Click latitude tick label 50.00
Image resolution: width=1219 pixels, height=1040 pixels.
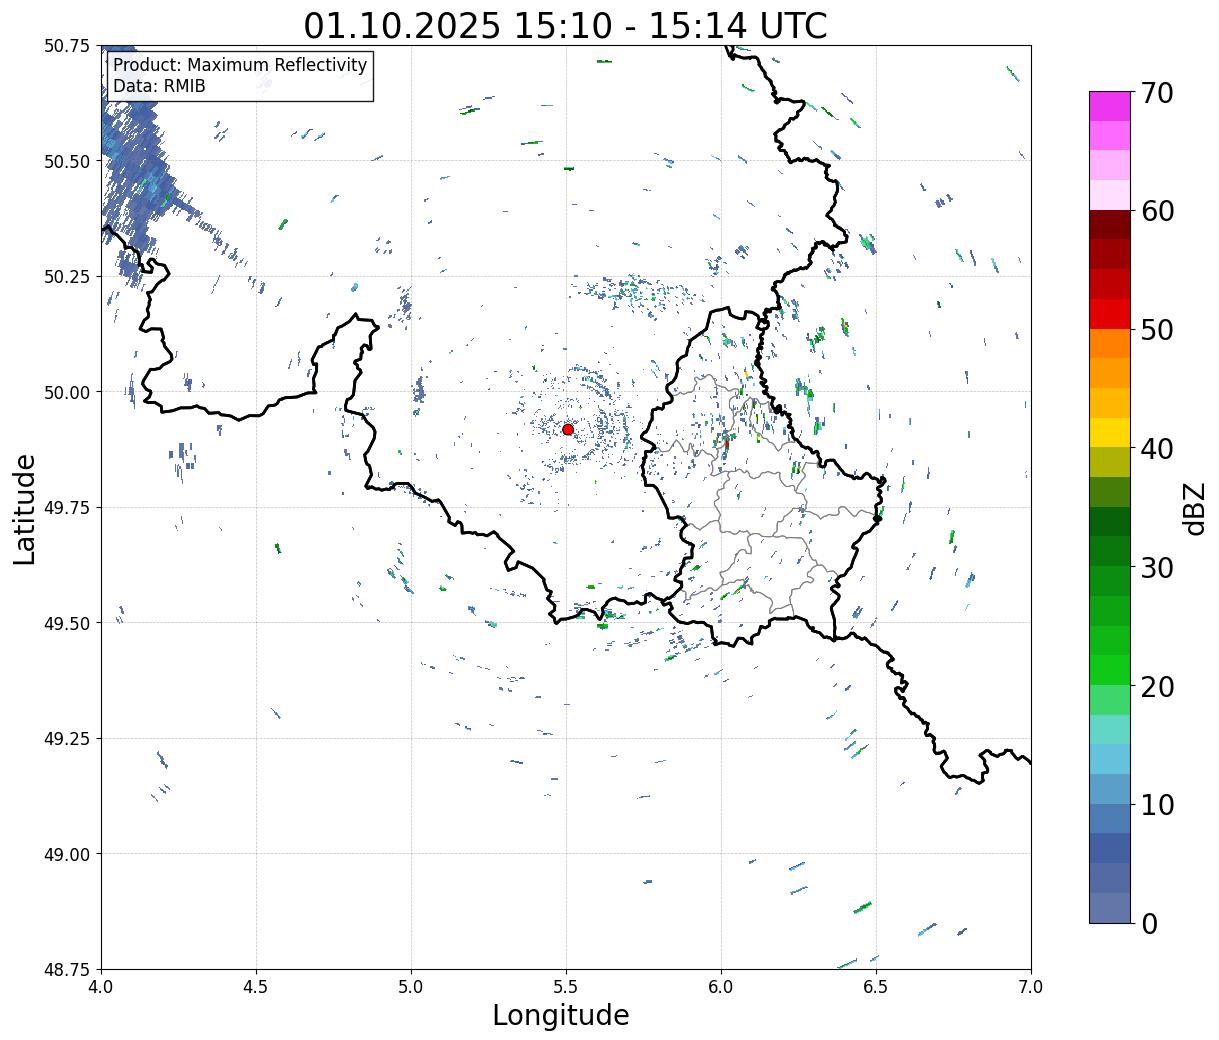67,392
